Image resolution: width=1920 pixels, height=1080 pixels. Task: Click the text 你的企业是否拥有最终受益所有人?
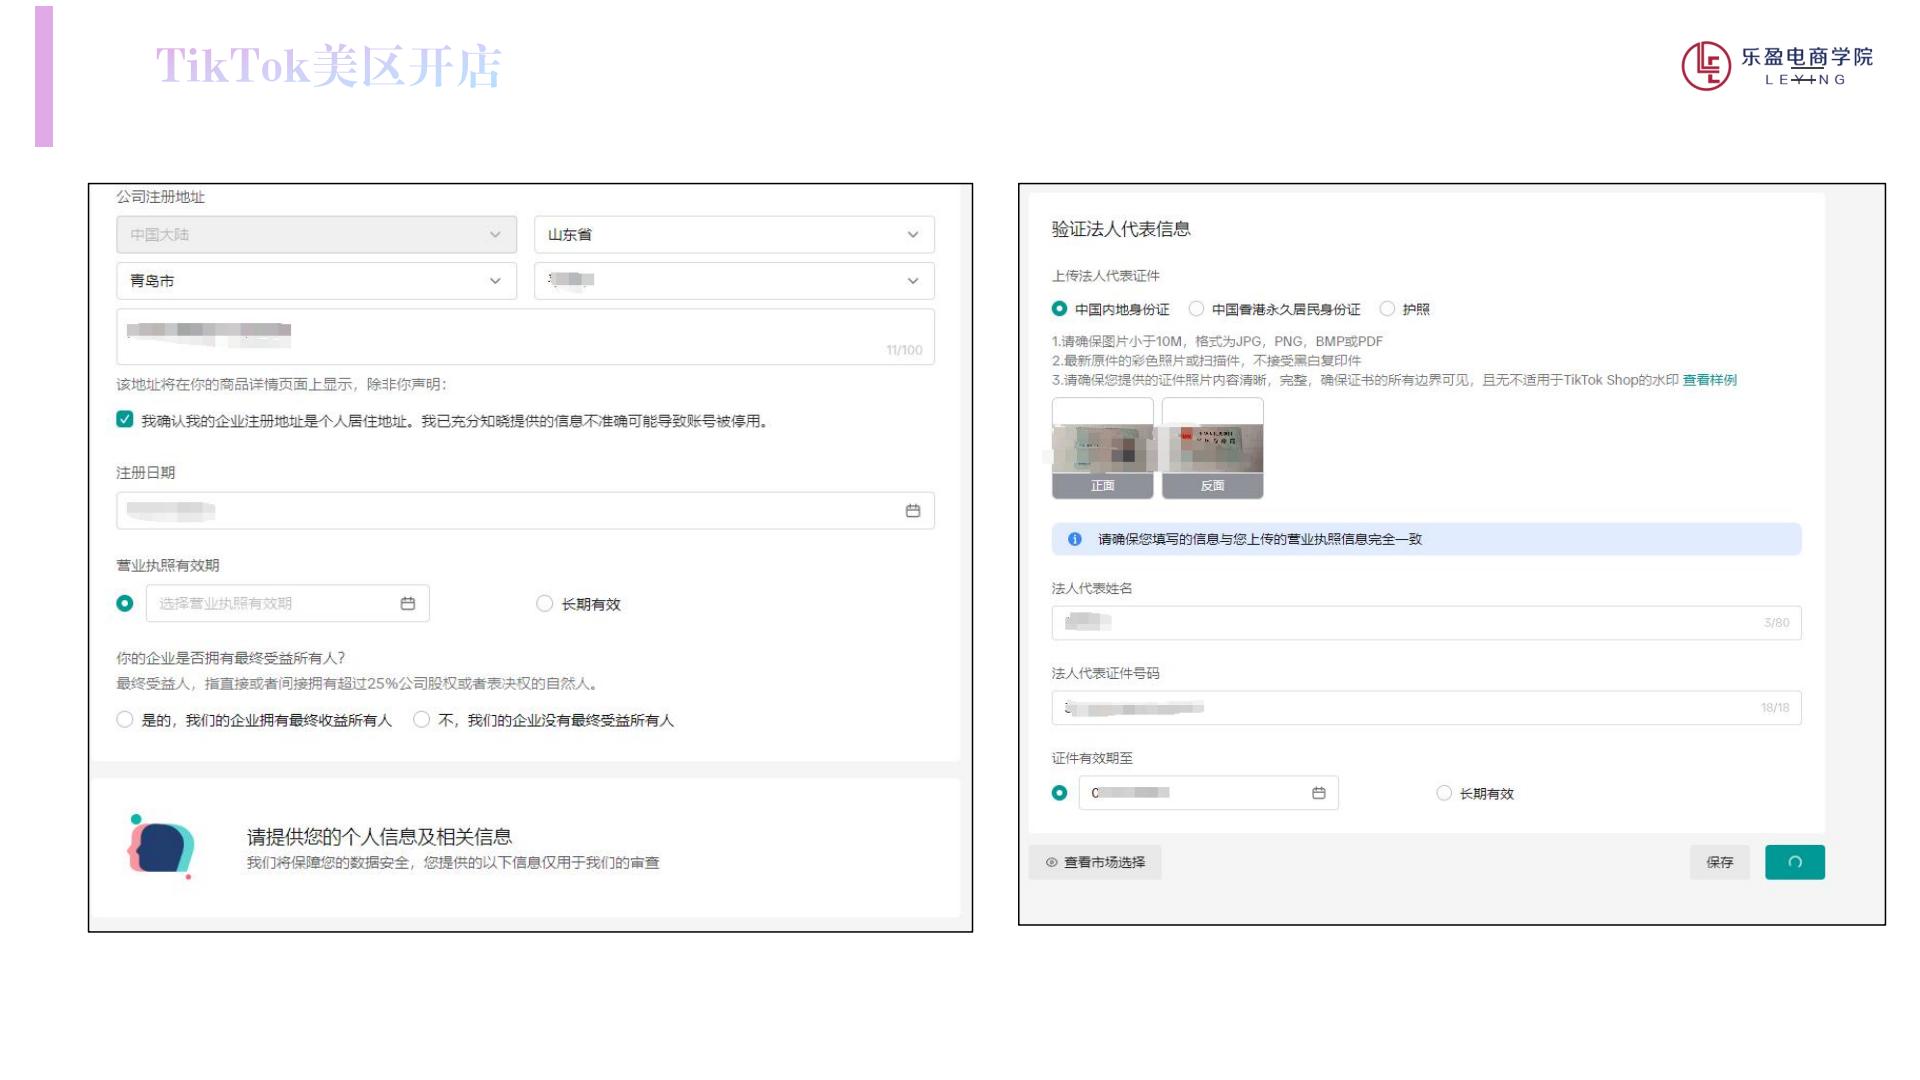point(231,658)
